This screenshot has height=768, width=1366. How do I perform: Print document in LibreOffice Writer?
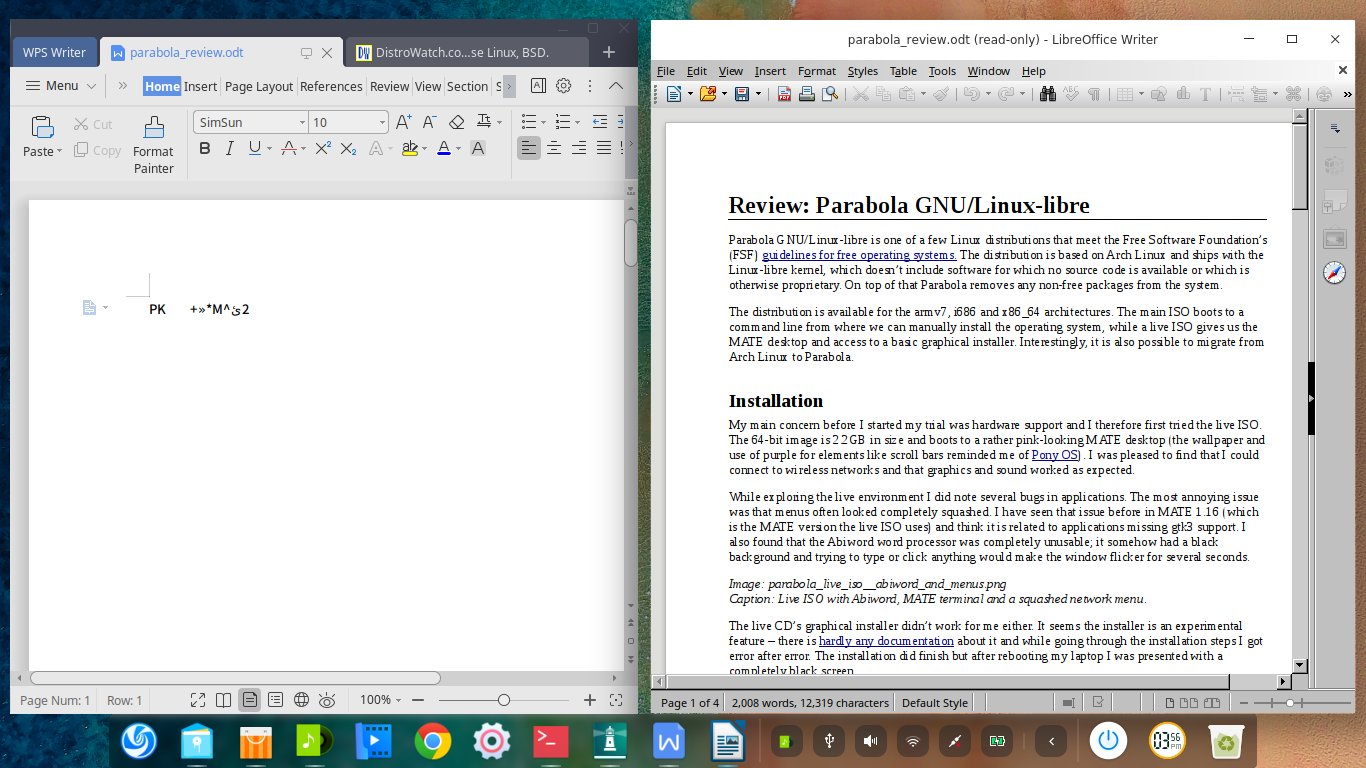[806, 94]
